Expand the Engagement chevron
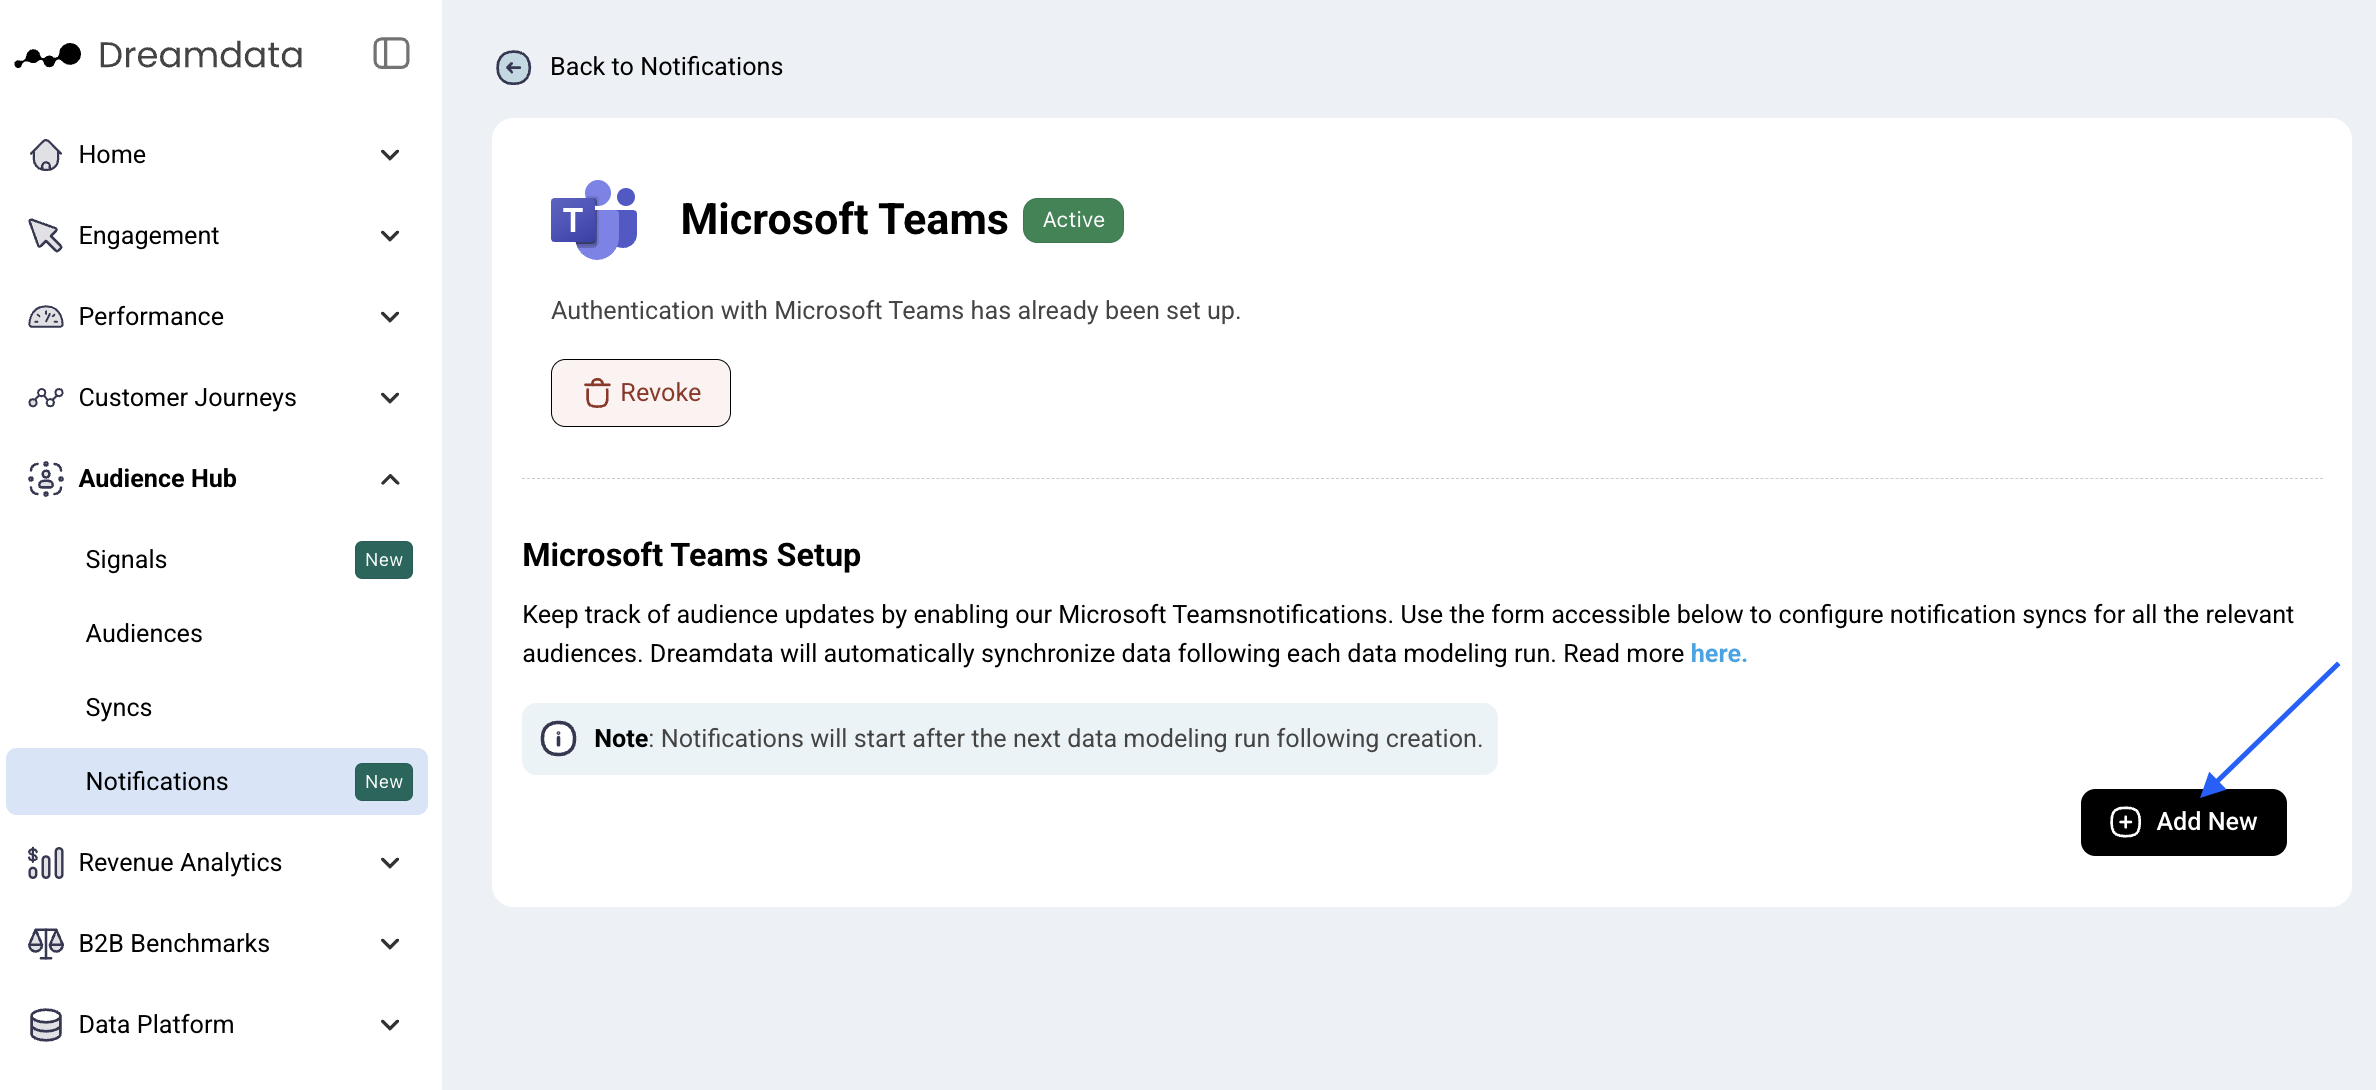The image size is (2376, 1090). pyautogui.click(x=390, y=236)
